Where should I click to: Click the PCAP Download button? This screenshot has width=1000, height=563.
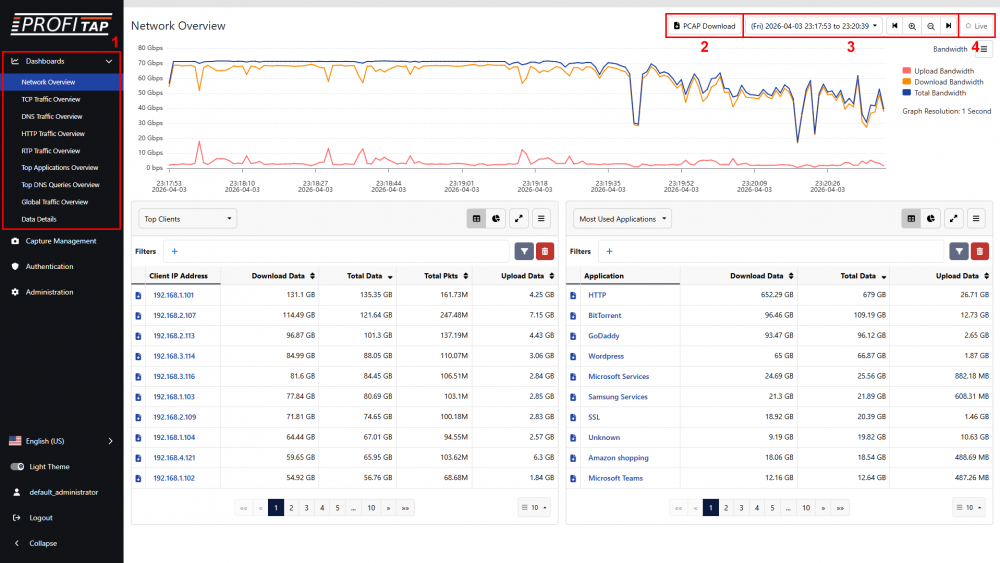(704, 26)
